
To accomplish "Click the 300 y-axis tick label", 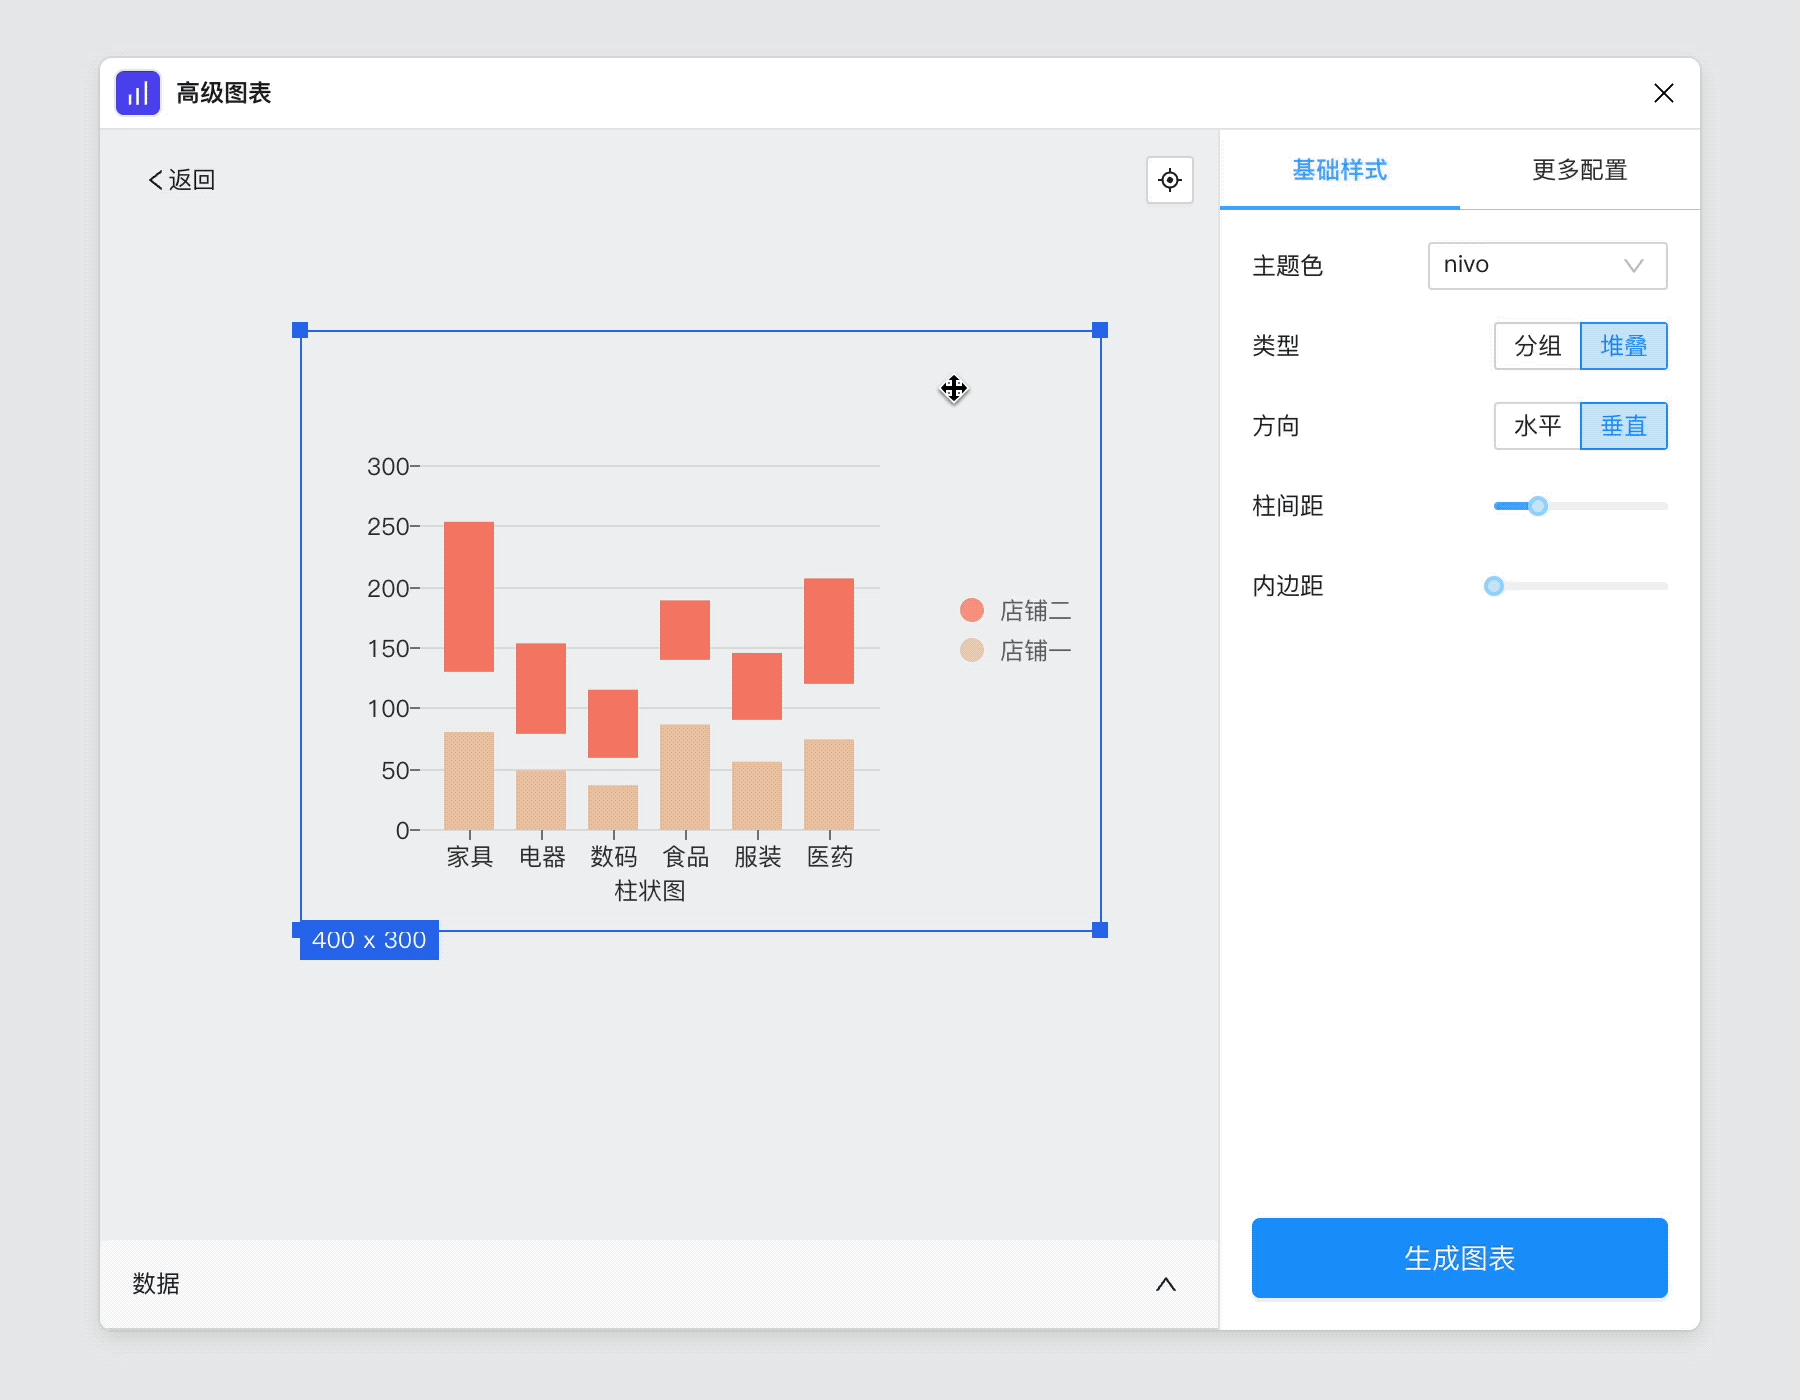I will [388, 466].
